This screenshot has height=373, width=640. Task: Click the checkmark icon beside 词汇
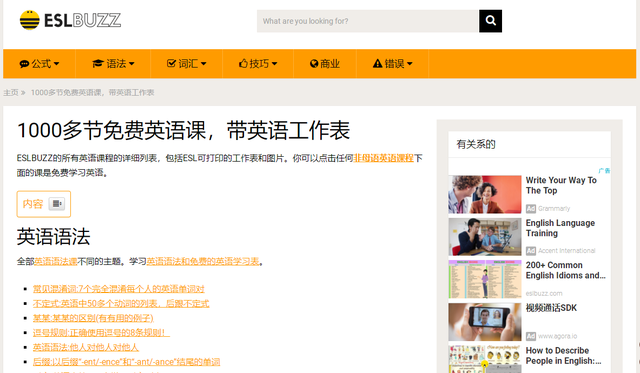coord(171,63)
